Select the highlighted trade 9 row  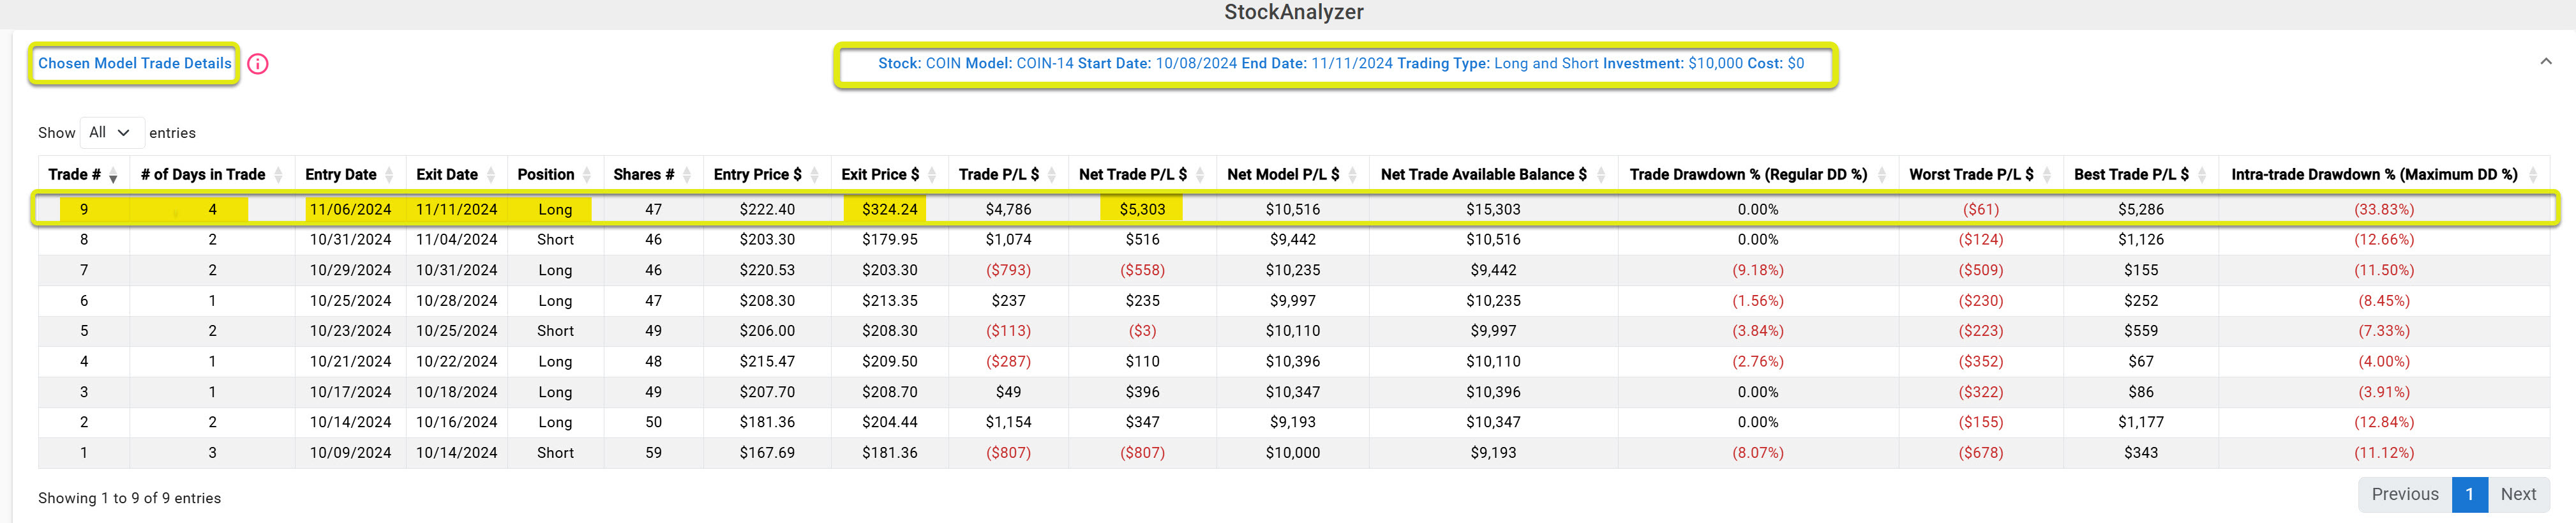click(x=1293, y=209)
